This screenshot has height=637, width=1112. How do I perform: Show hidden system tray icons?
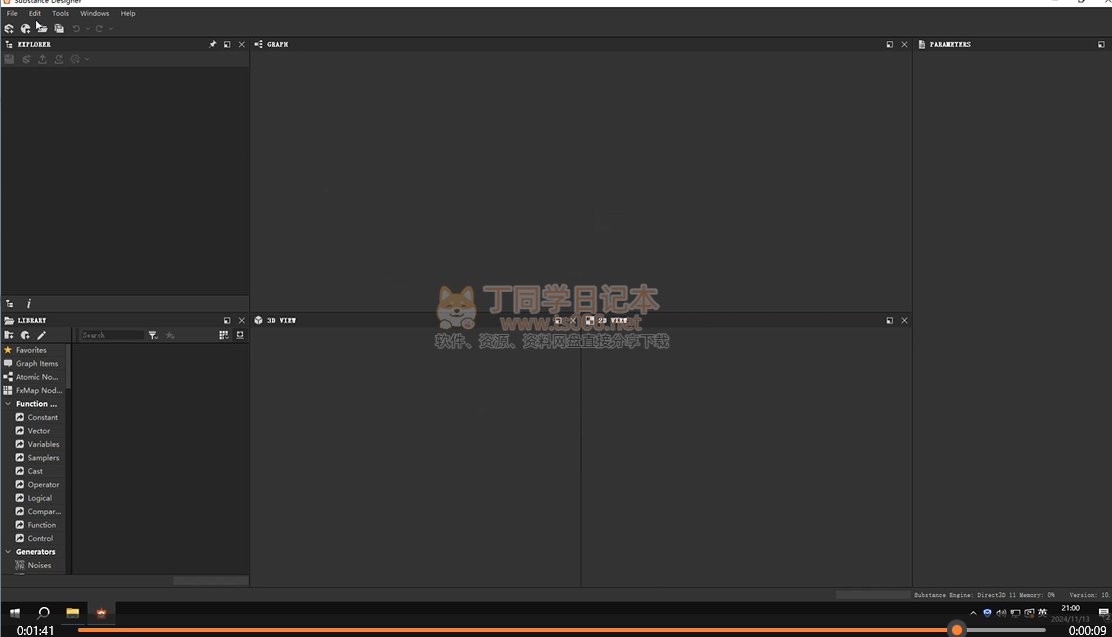tap(973, 613)
